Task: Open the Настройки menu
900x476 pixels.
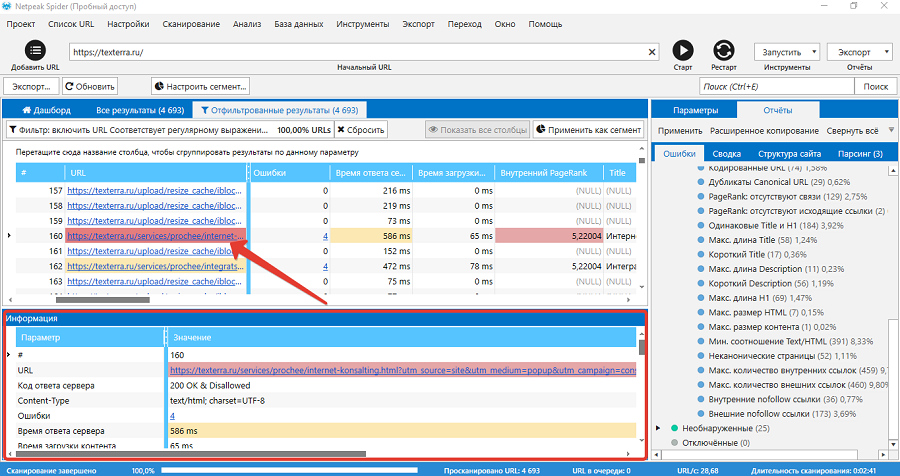Action: (x=128, y=24)
